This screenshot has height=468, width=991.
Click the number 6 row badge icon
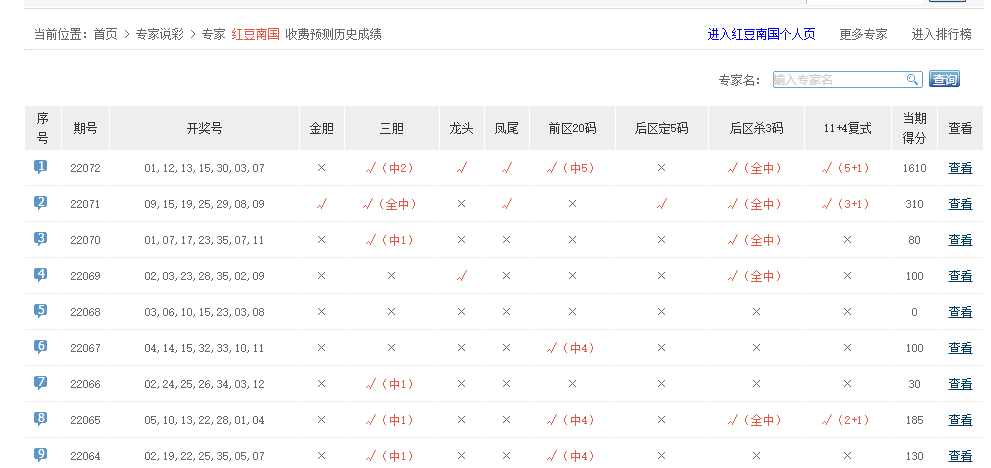(41, 347)
